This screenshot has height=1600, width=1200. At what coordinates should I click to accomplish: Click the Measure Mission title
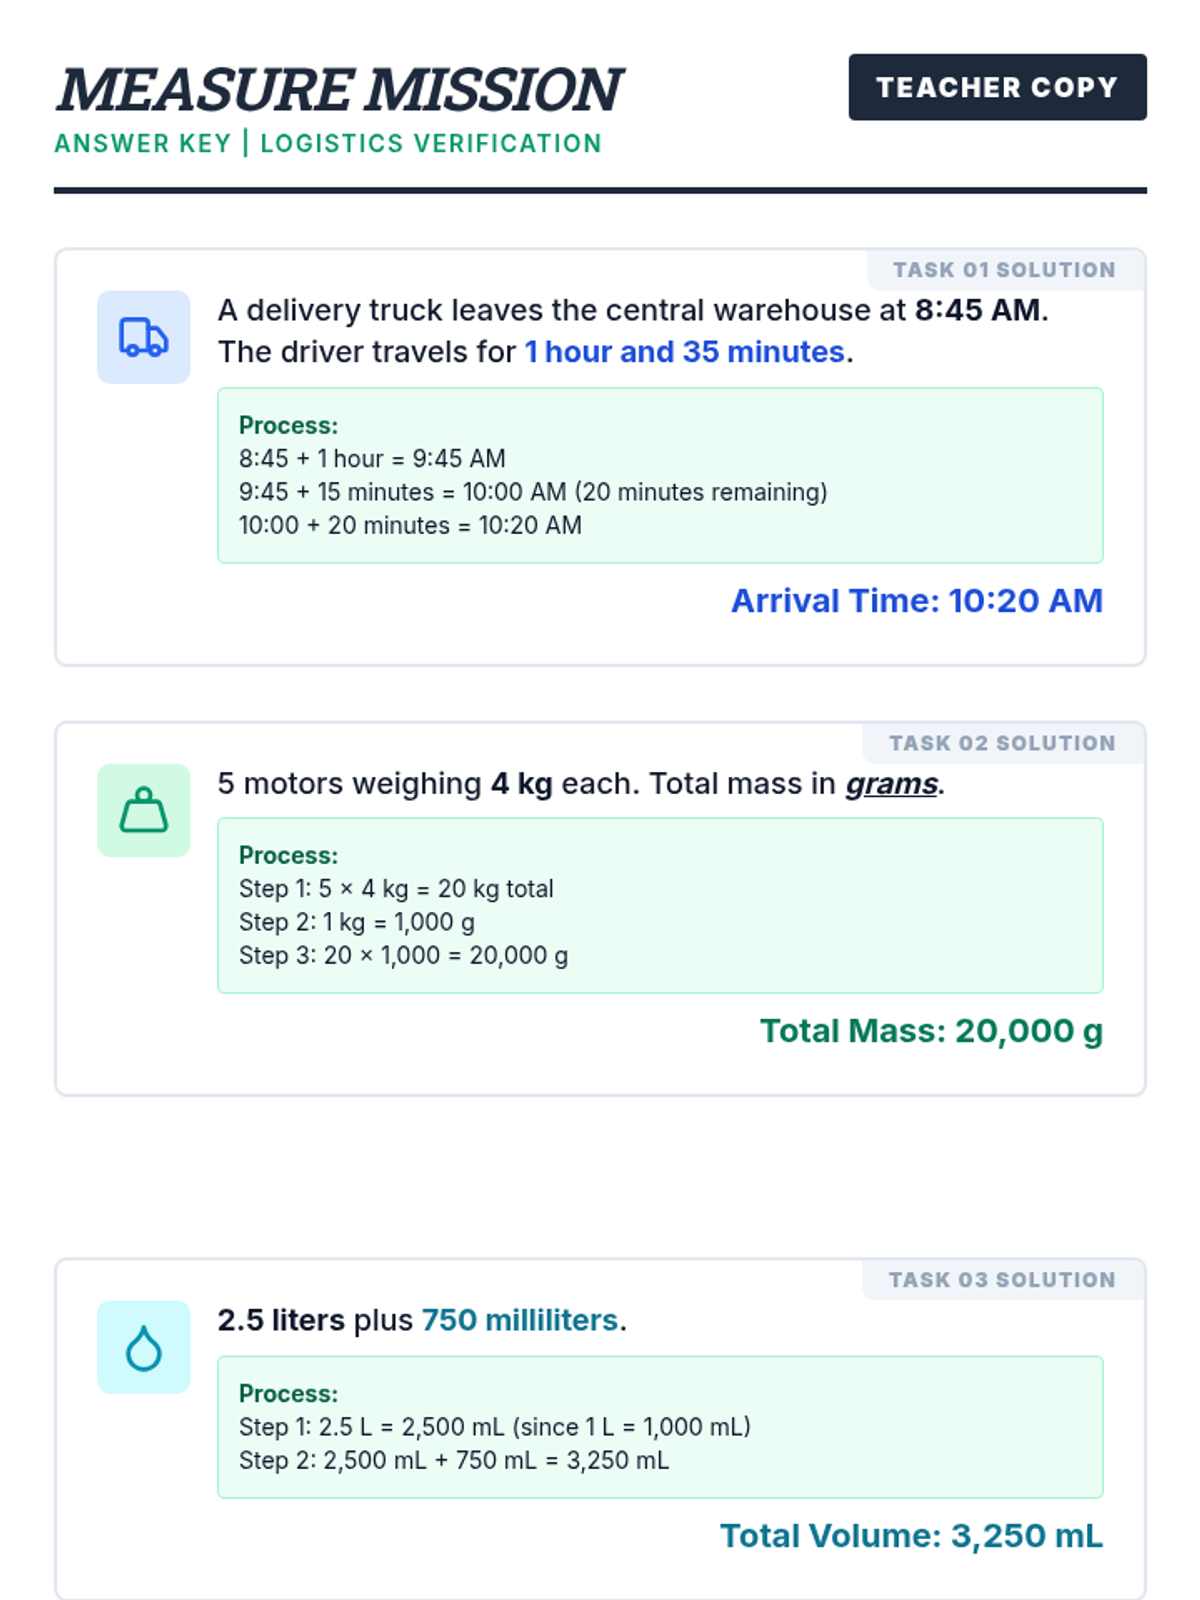click(339, 90)
